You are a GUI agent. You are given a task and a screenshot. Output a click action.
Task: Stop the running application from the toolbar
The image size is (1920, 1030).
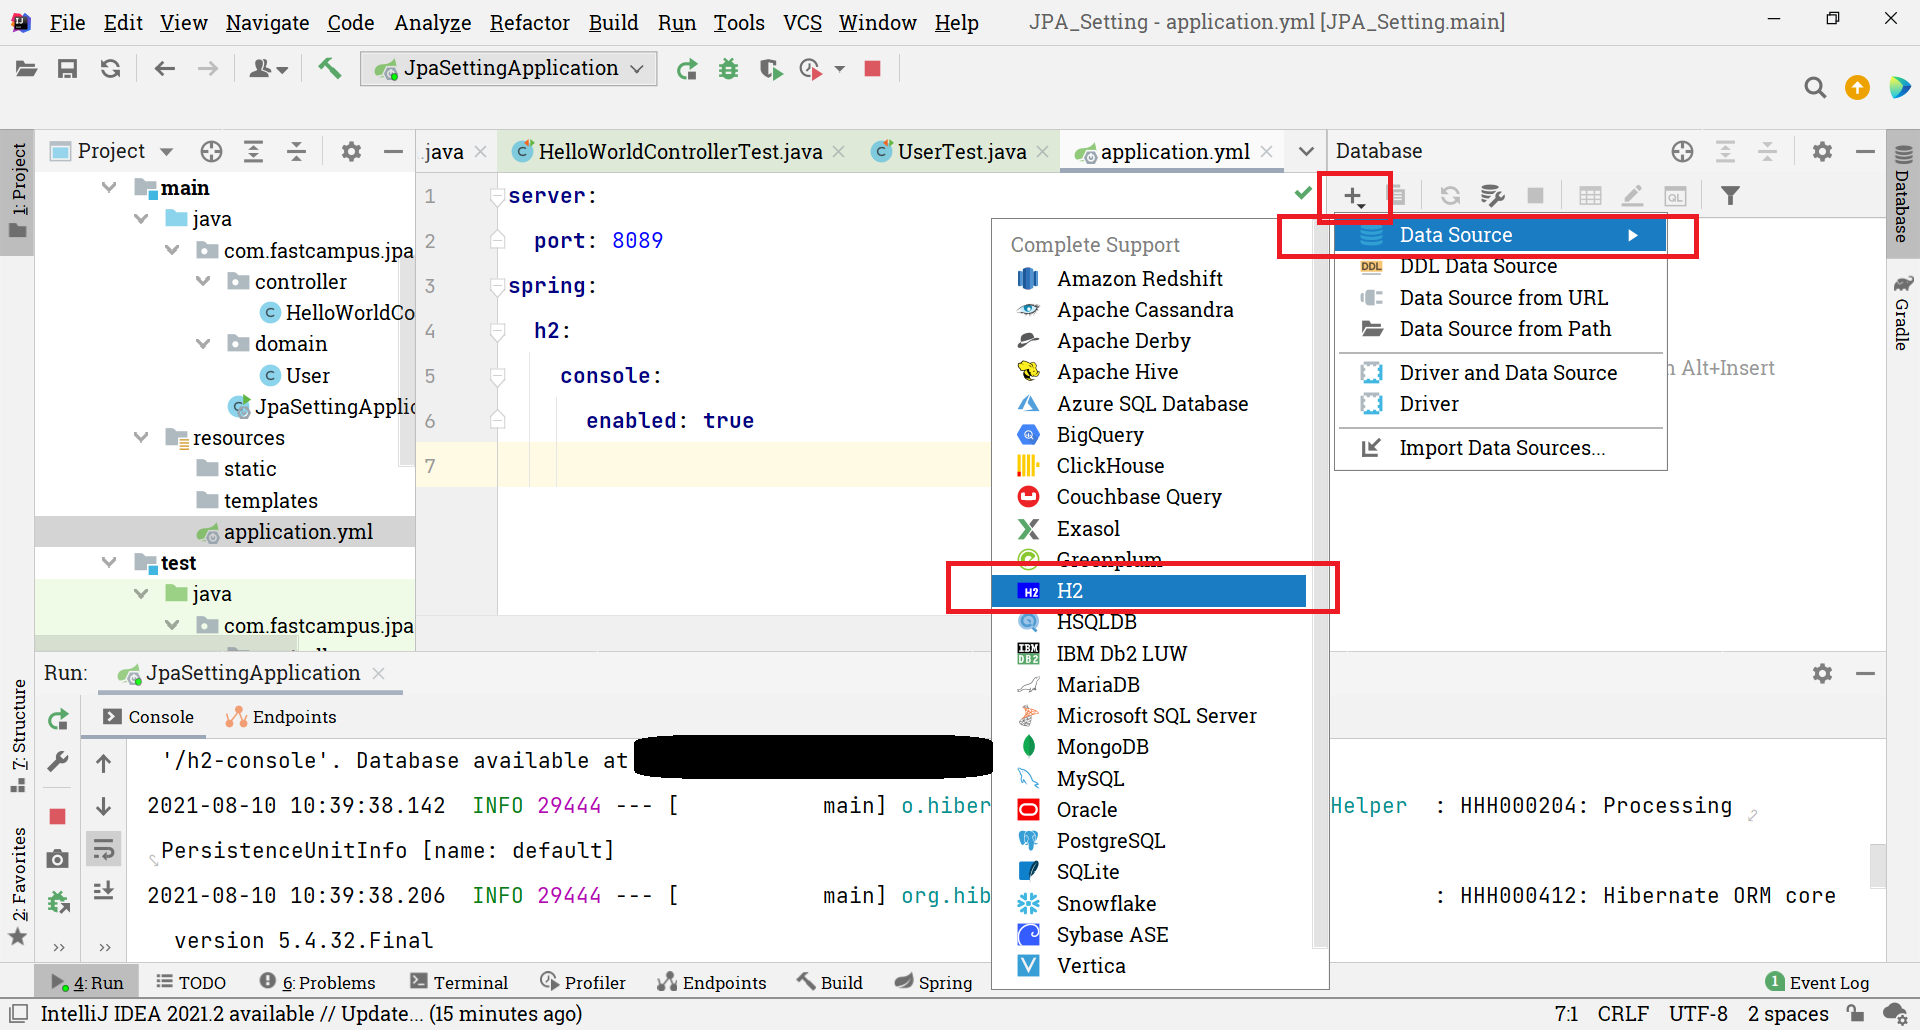coord(872,68)
